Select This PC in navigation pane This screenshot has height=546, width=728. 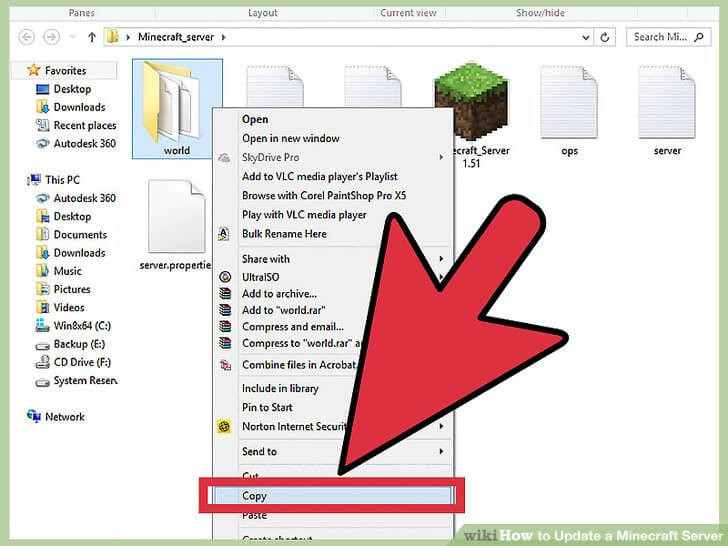(62, 180)
